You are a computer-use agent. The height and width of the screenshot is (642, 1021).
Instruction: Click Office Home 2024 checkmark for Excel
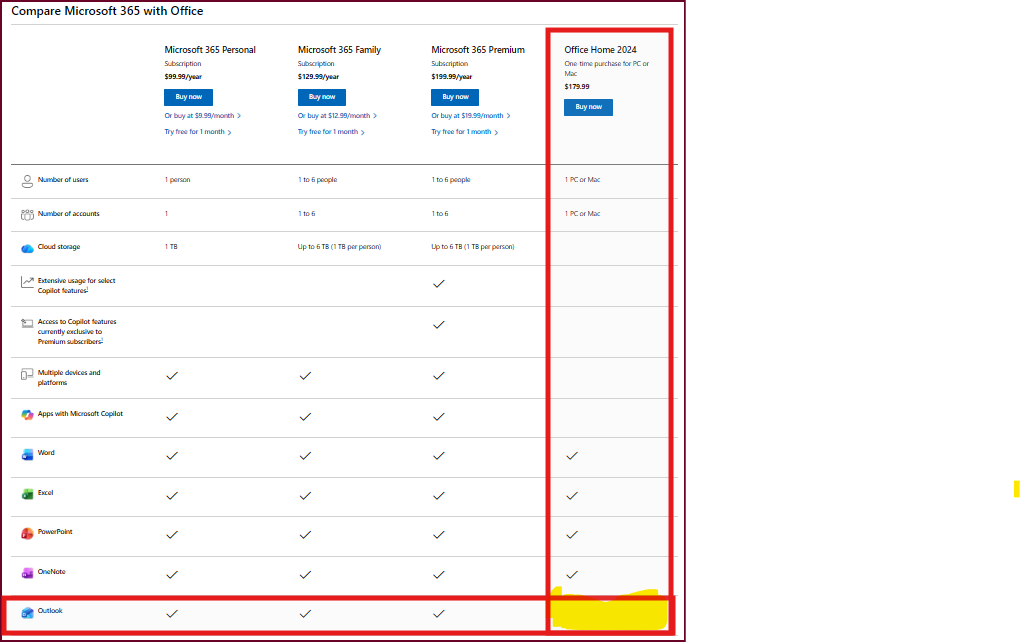[x=572, y=496]
